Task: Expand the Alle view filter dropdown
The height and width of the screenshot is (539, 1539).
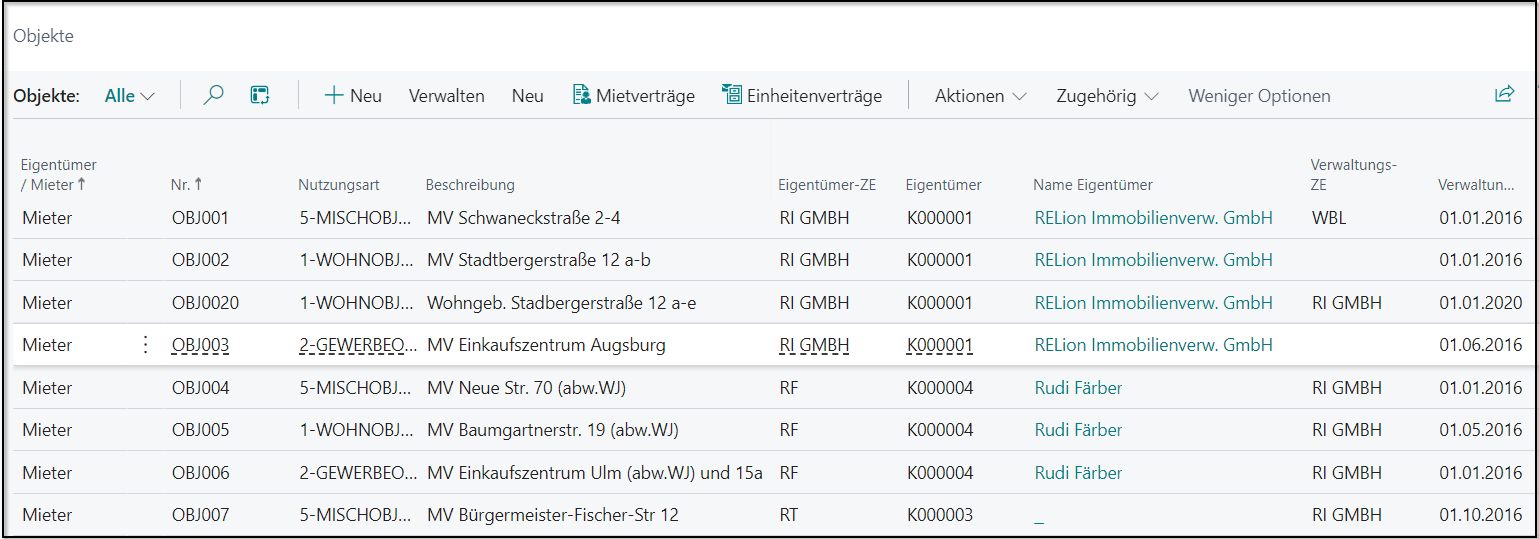Action: coord(130,96)
